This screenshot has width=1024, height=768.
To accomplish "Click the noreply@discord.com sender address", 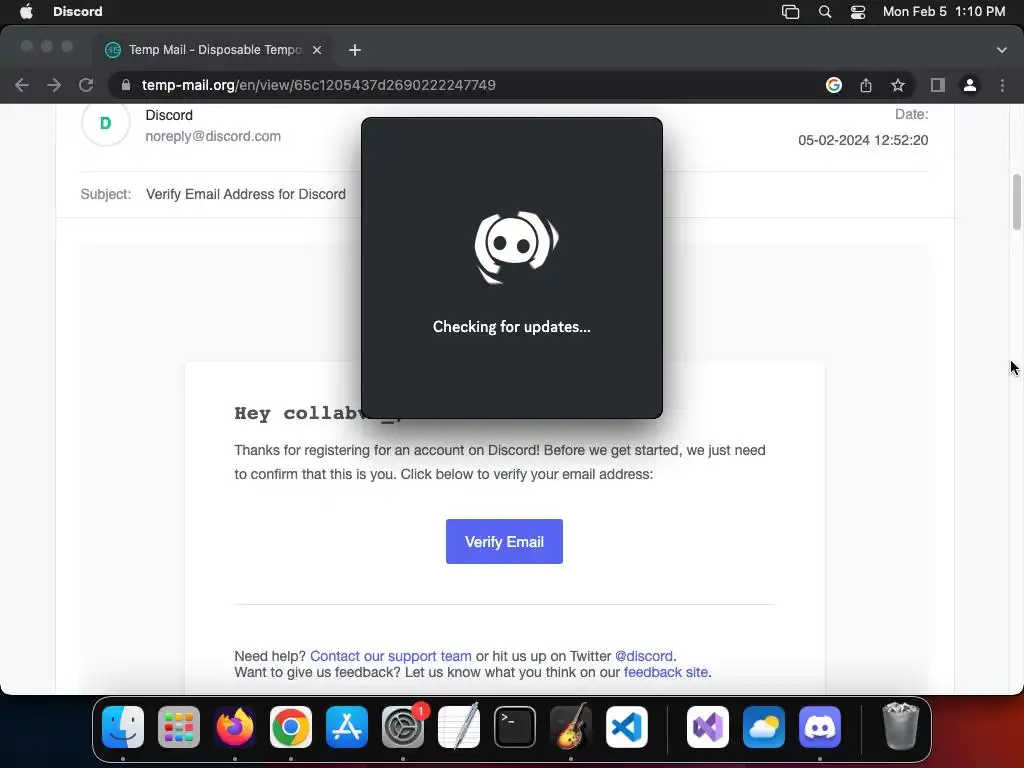I will point(213,136).
